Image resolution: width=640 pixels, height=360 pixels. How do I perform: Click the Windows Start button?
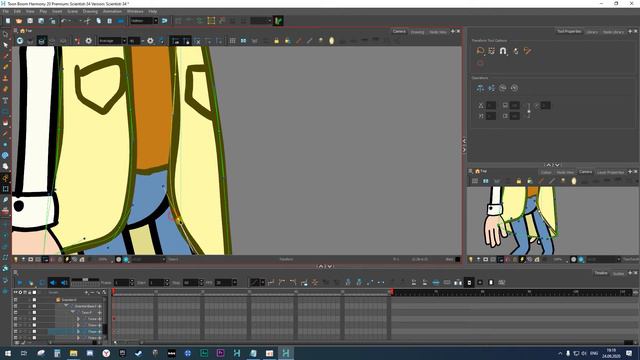point(8,353)
